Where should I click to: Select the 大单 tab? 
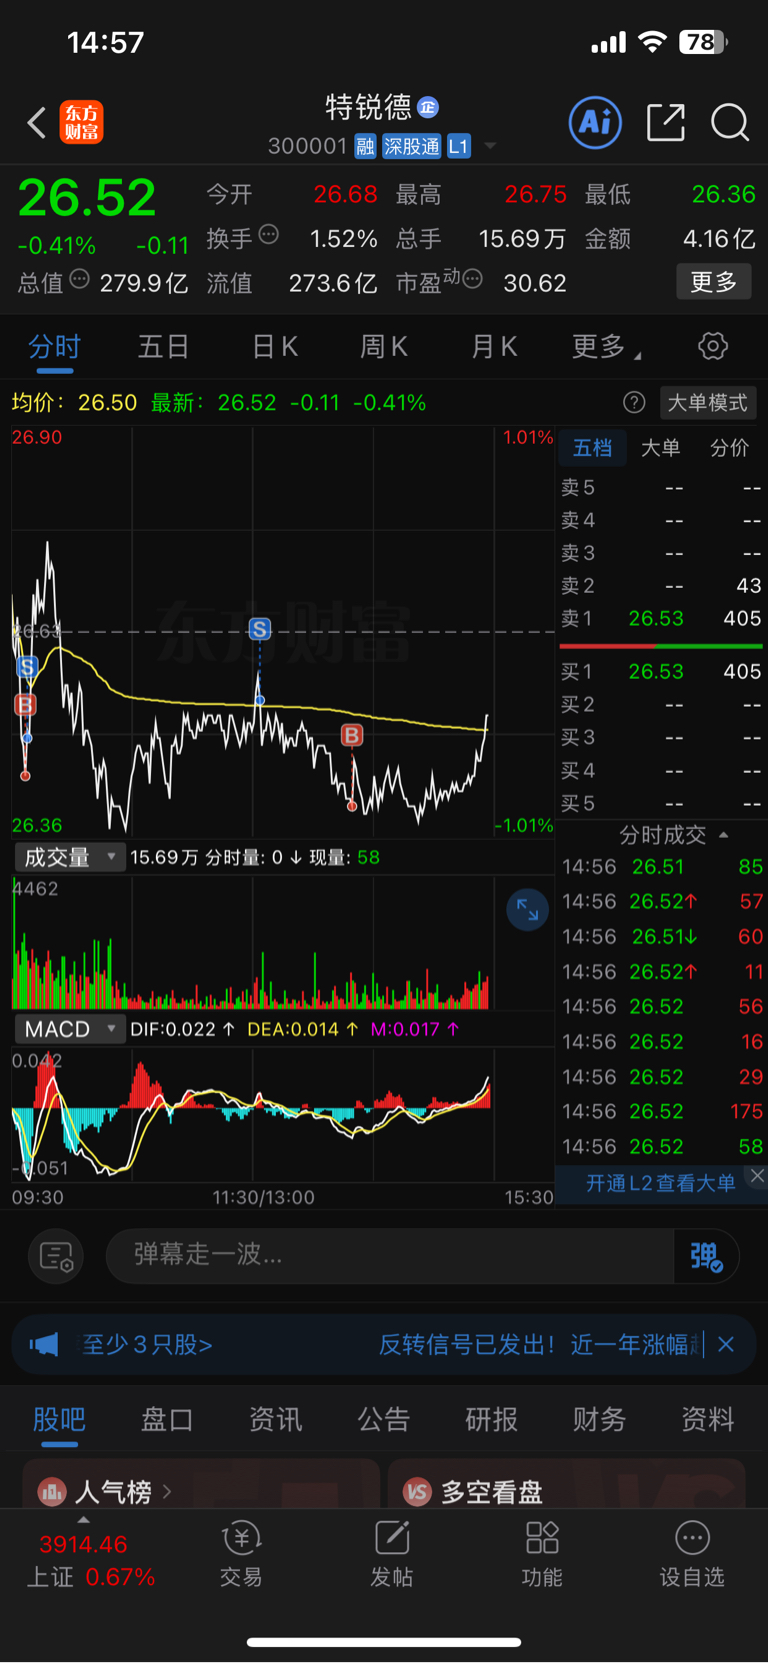pyautogui.click(x=660, y=448)
